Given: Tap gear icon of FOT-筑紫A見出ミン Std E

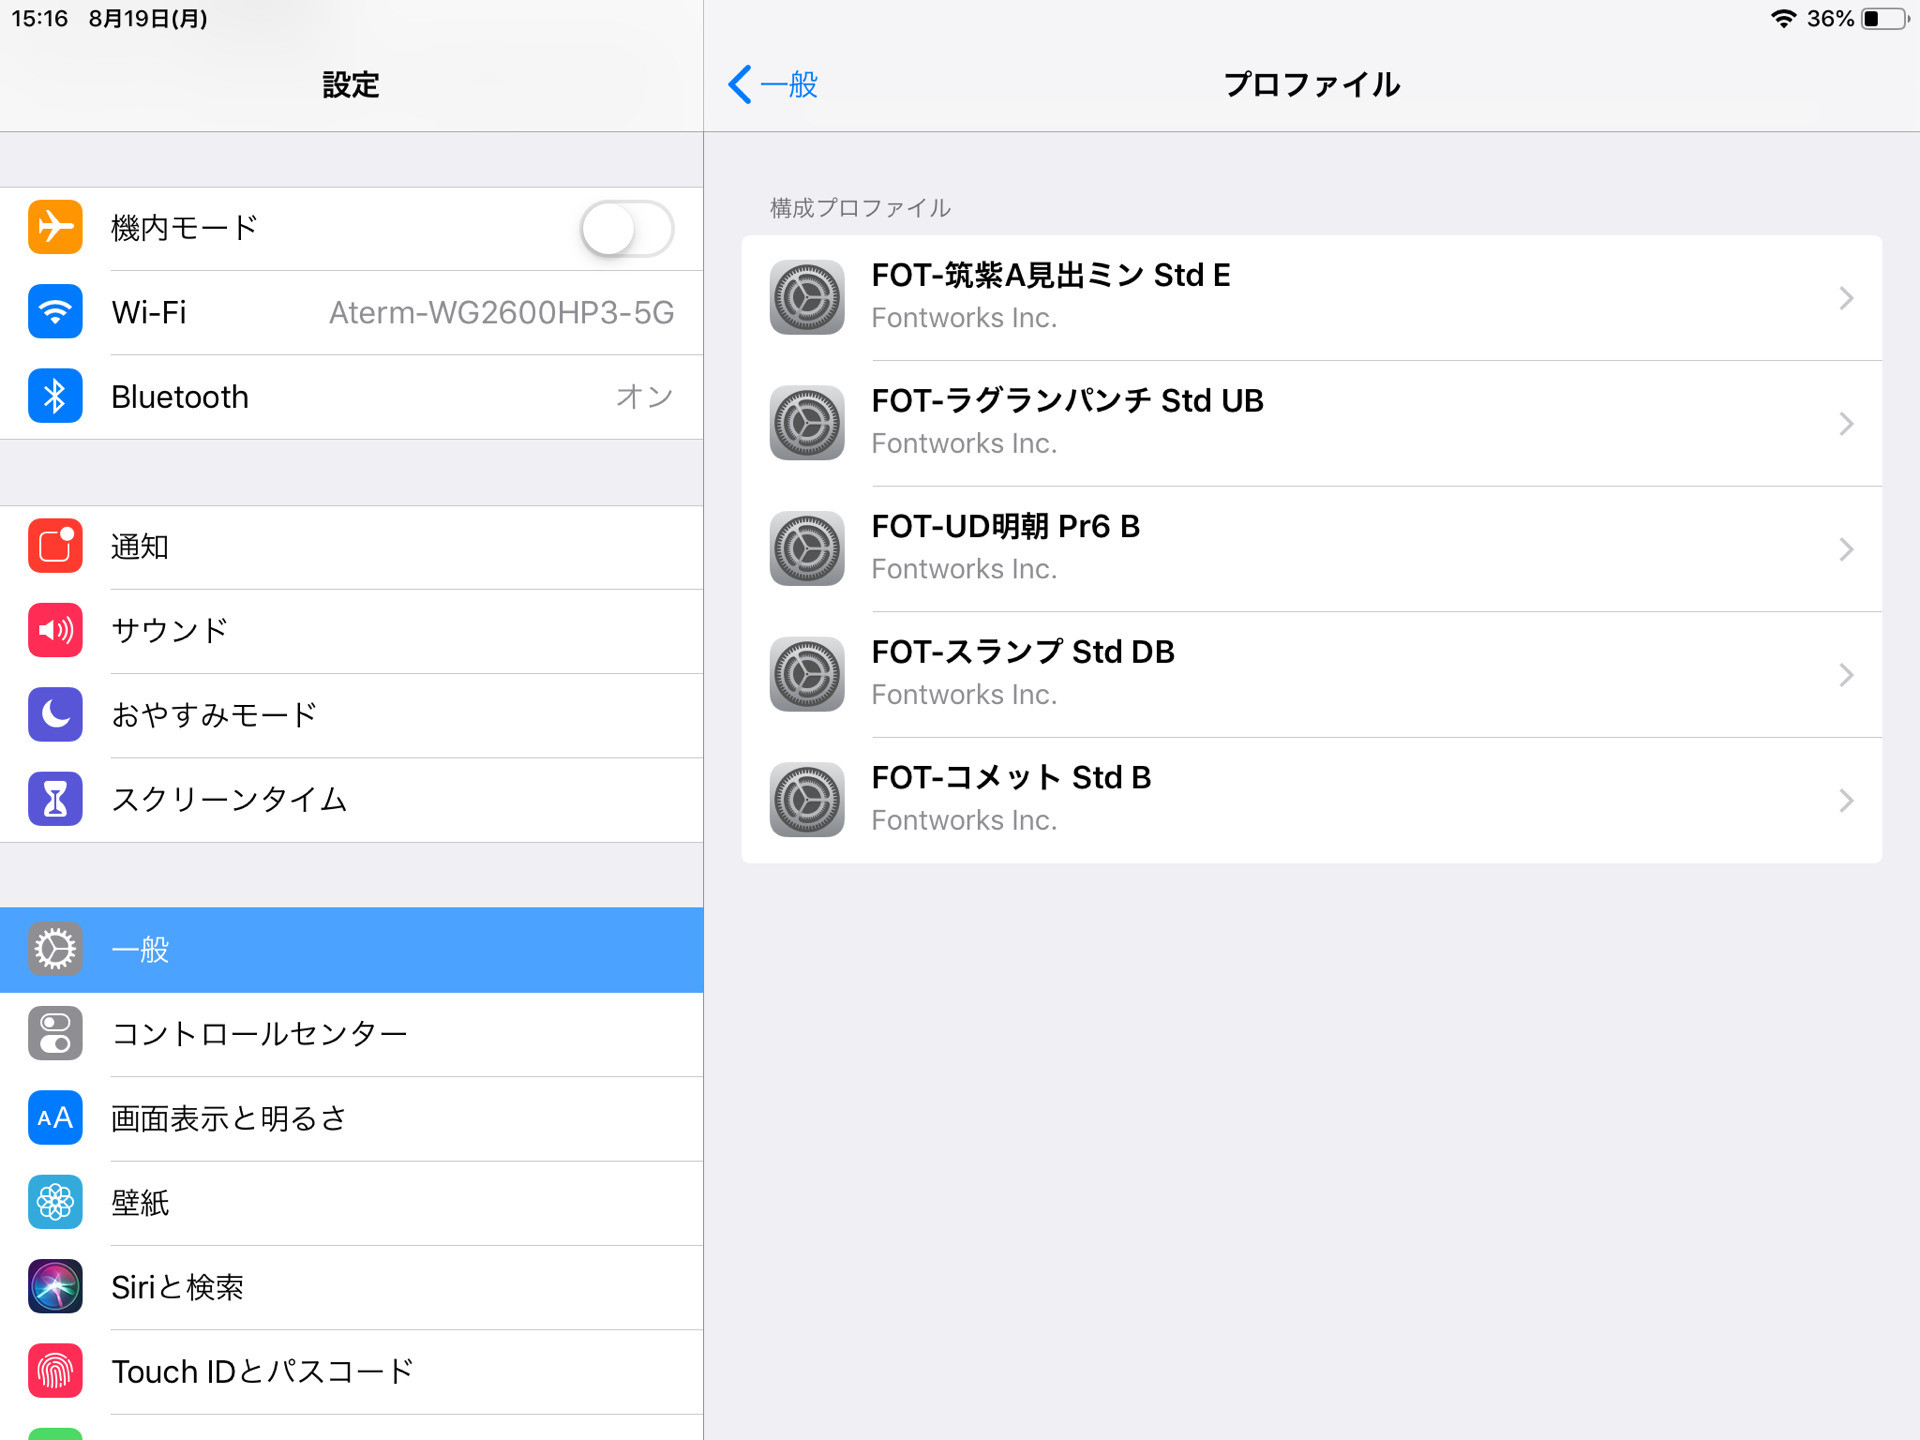Looking at the screenshot, I should tap(807, 297).
